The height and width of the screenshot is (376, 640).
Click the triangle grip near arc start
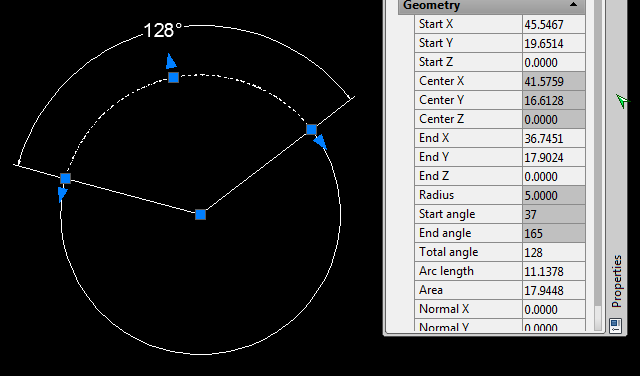click(x=321, y=142)
